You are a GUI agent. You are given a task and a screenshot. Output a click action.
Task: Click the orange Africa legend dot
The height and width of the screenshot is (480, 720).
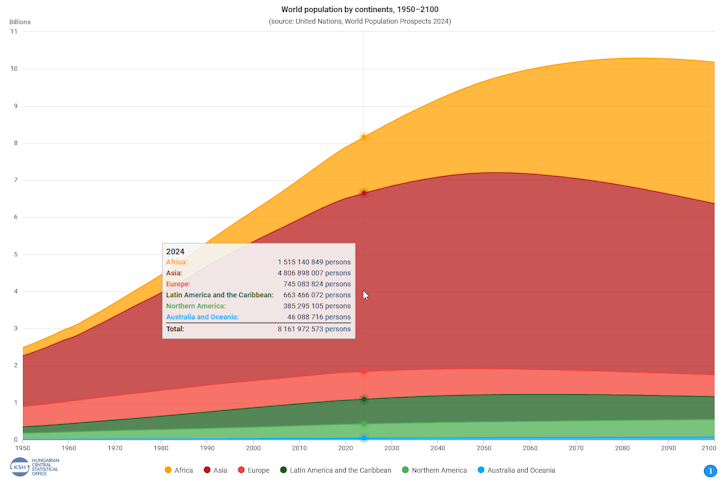pos(168,470)
